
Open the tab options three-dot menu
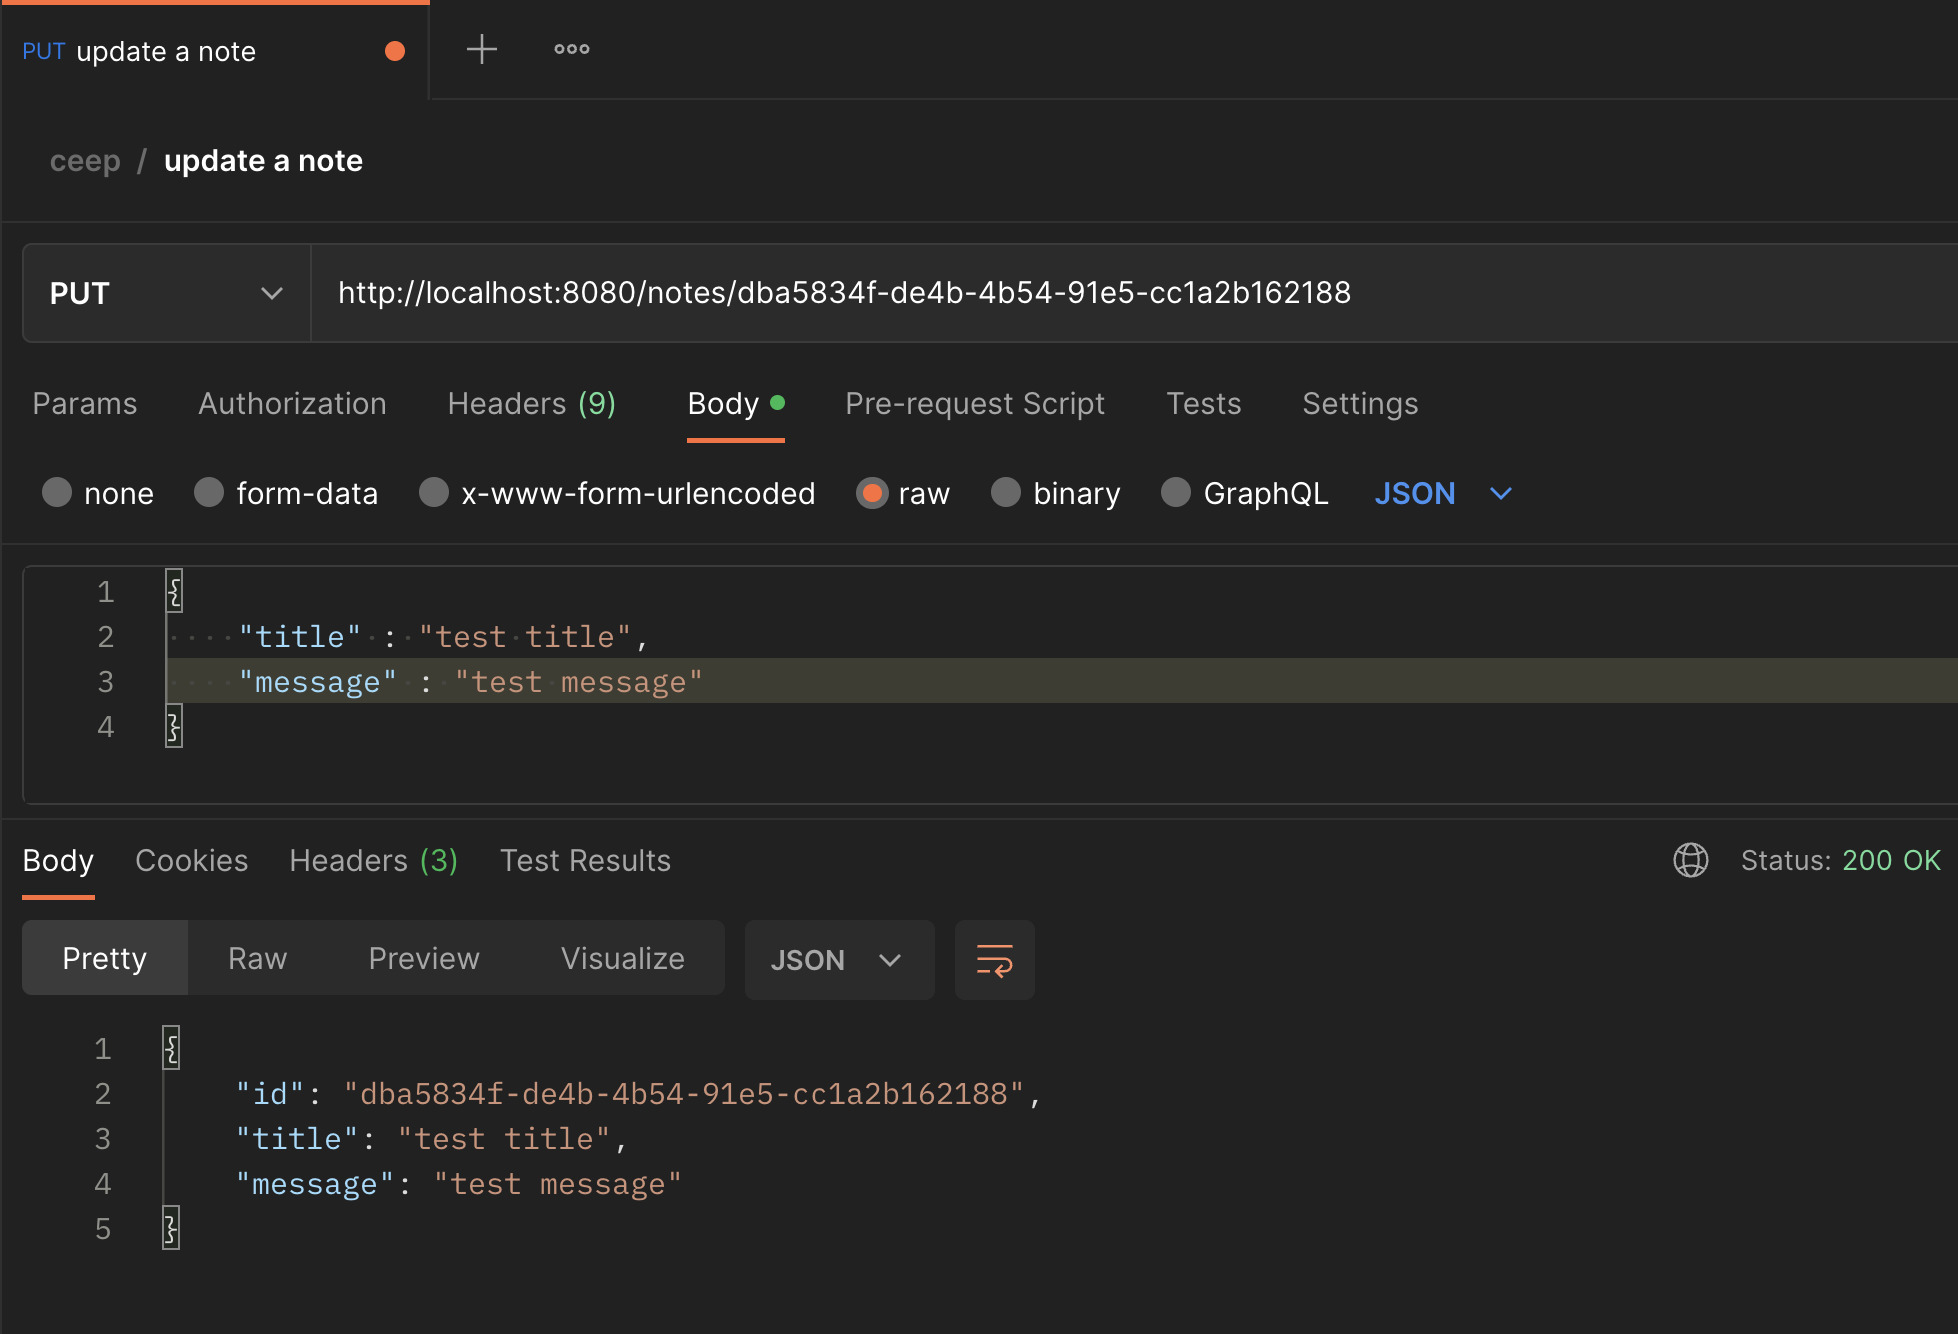[x=572, y=49]
